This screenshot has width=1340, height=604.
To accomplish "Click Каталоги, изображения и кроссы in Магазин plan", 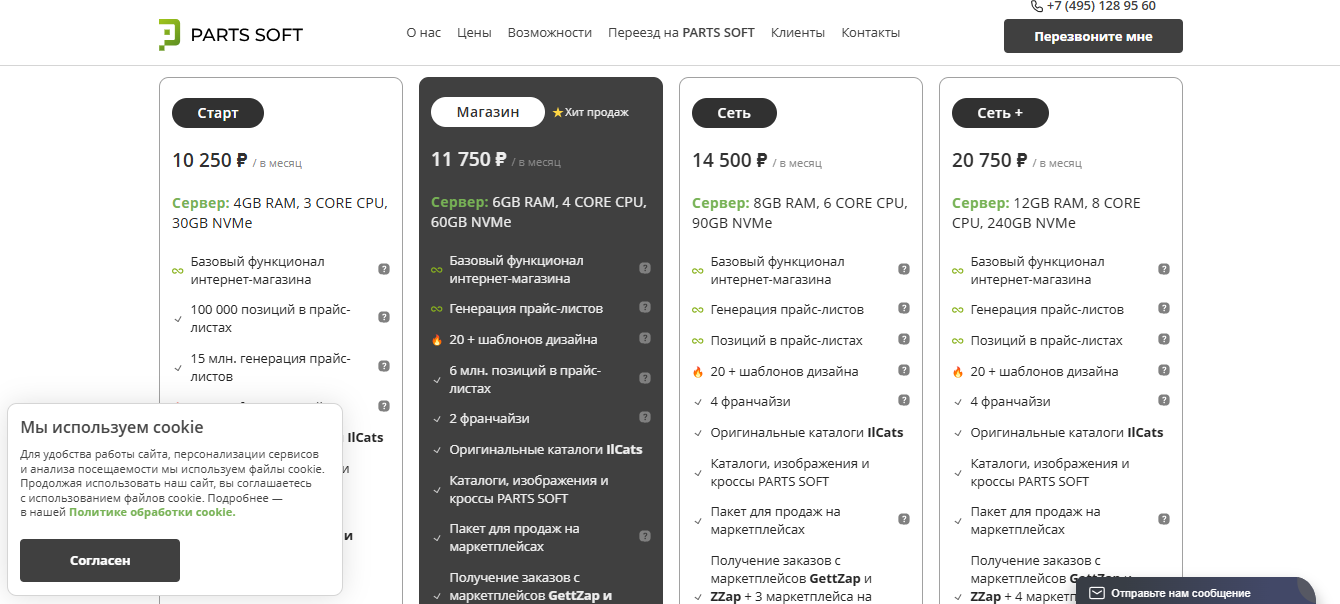I will pos(529,489).
